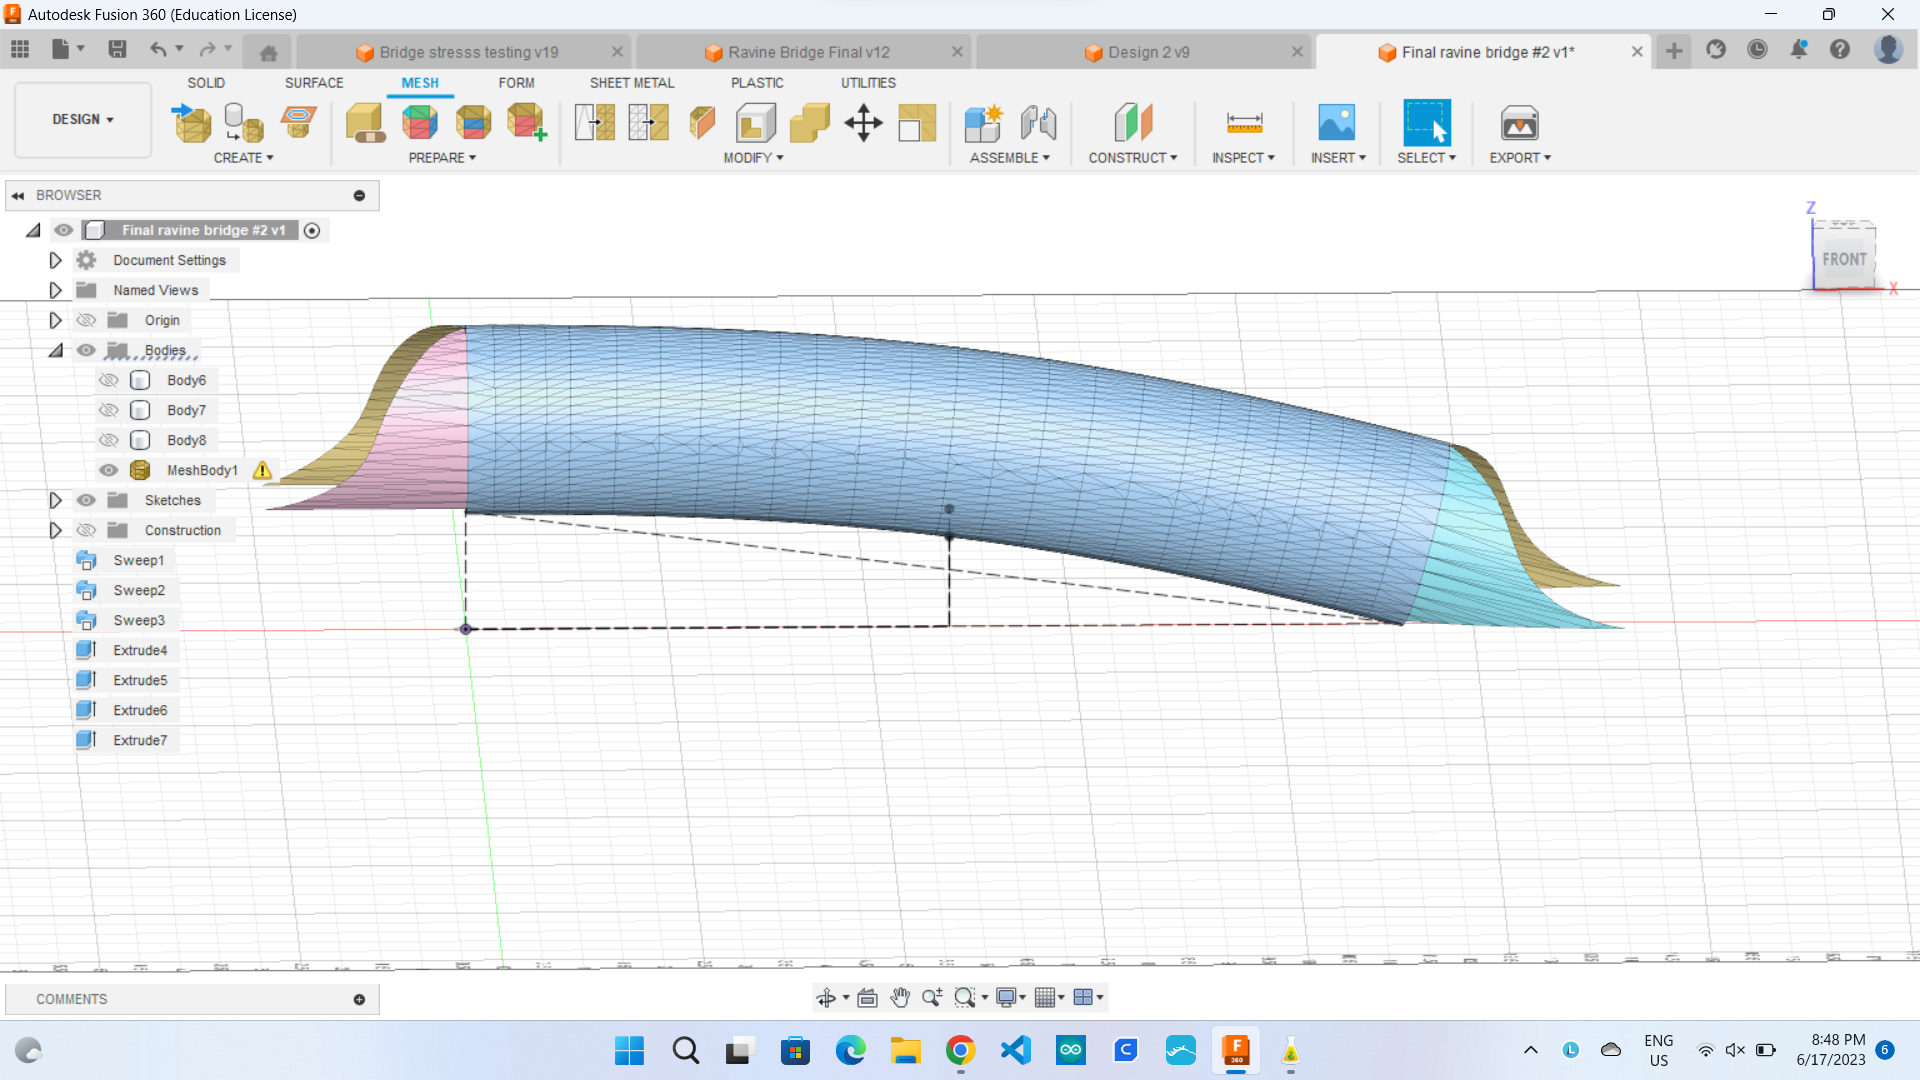Click the Undo arrow icon

pos(158,49)
